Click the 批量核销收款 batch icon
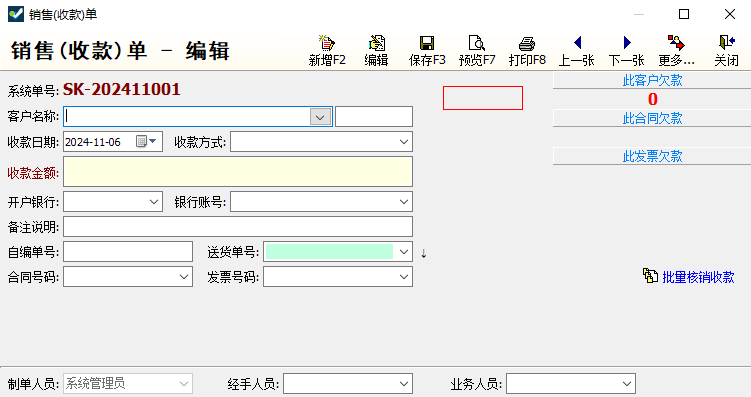The height and width of the screenshot is (397, 751). (x=650, y=276)
